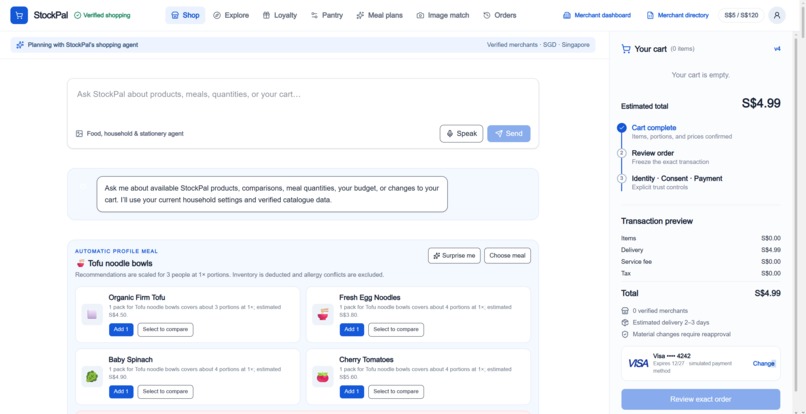Open the Image match tab

tap(443, 15)
